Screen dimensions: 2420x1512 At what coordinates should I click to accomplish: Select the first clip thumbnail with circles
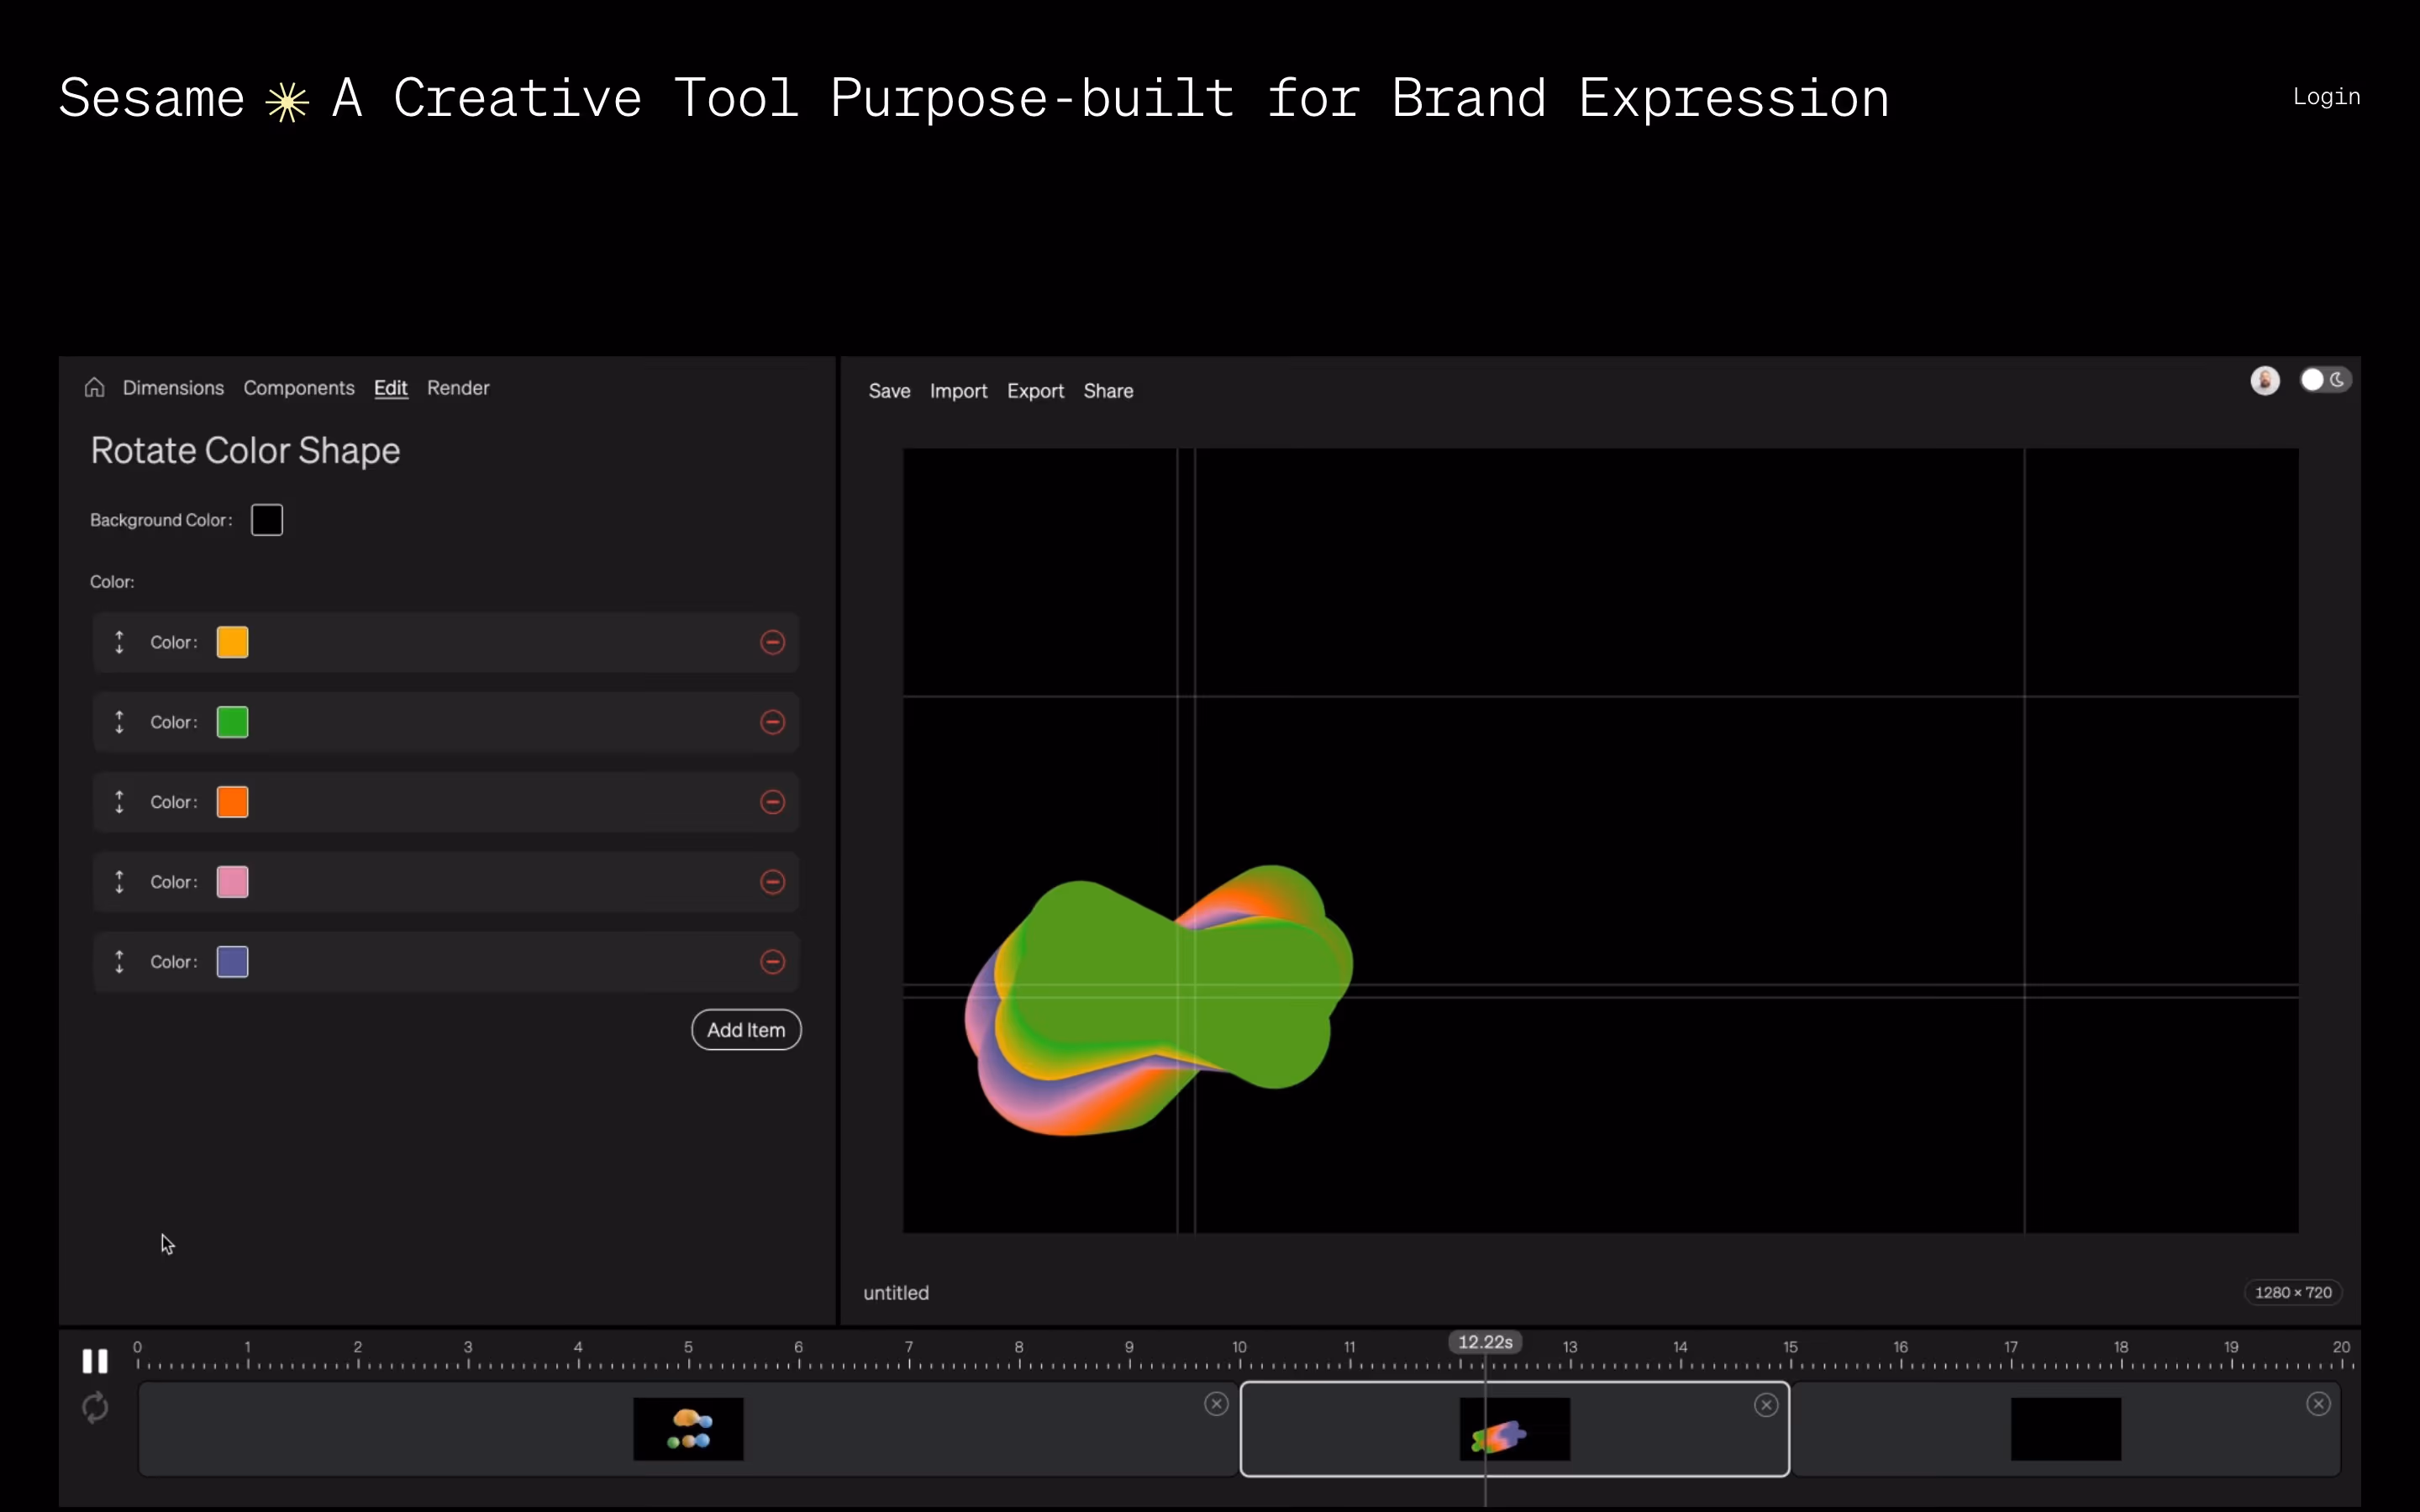(689, 1429)
